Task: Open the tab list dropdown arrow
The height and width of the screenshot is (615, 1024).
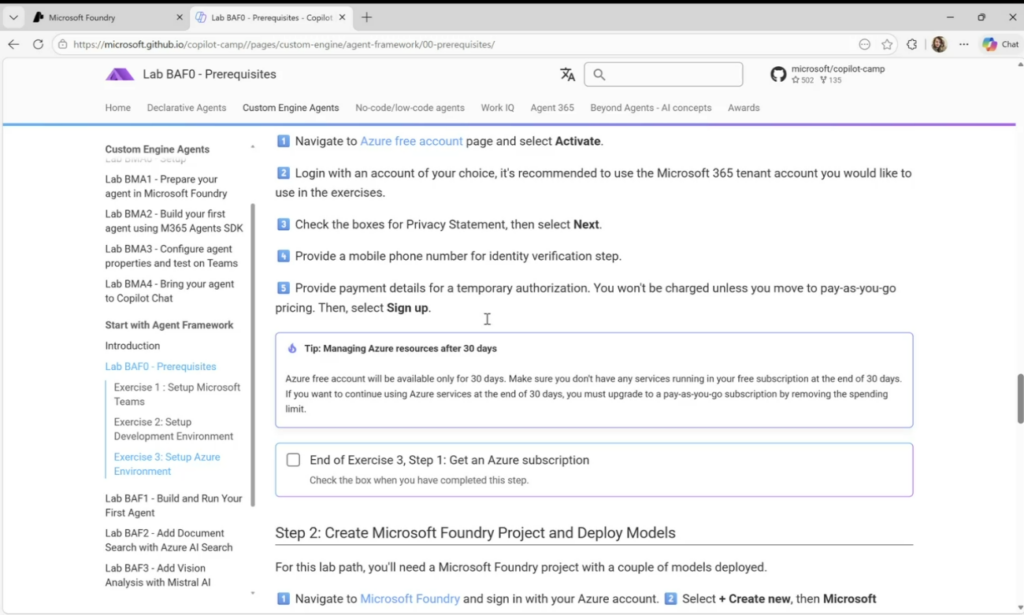Action: (14, 17)
